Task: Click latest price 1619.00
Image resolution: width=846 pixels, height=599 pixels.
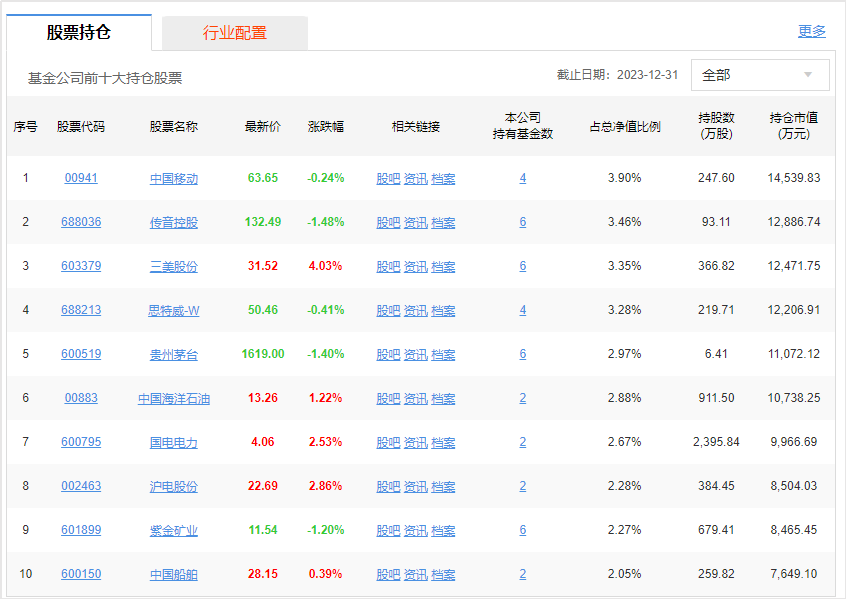Action: [x=263, y=354]
